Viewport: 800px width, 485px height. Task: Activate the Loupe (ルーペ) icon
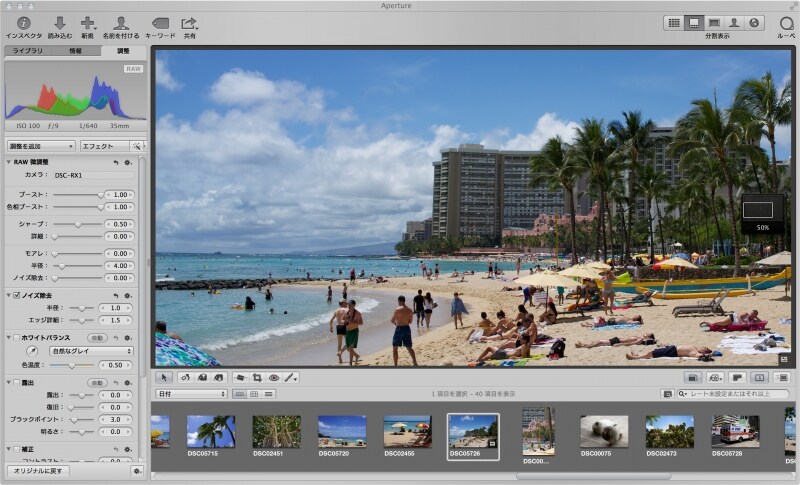click(785, 23)
